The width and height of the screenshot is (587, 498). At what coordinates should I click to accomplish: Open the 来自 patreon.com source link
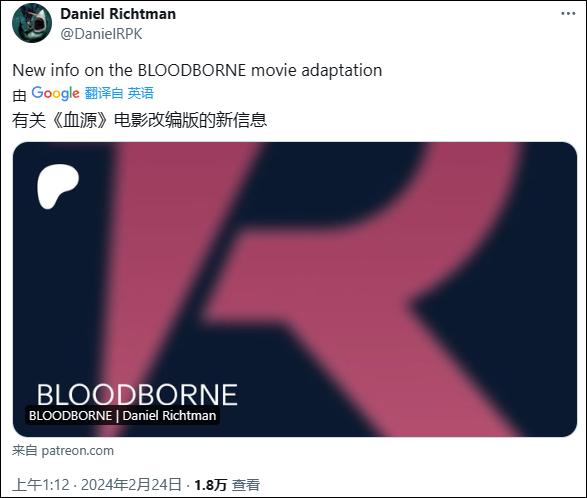[x=63, y=450]
